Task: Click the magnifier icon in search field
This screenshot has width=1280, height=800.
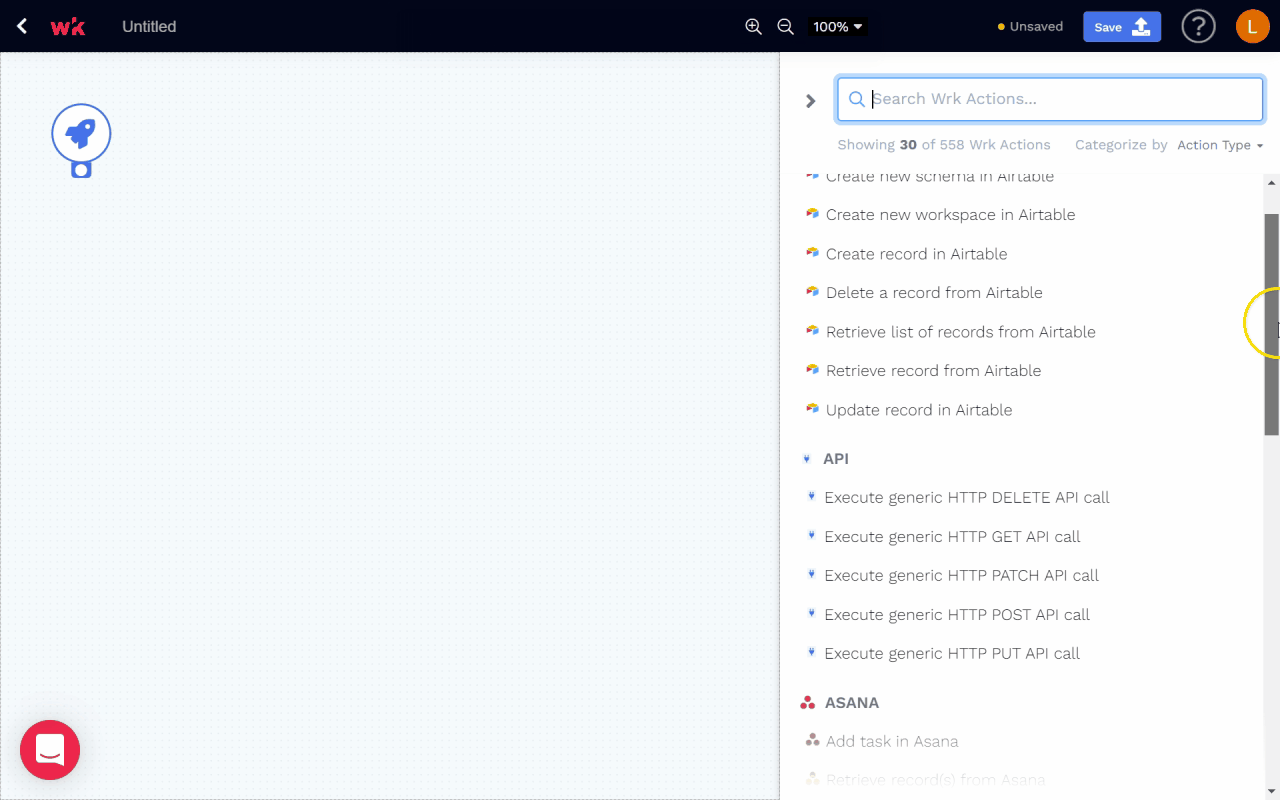Action: (856, 99)
